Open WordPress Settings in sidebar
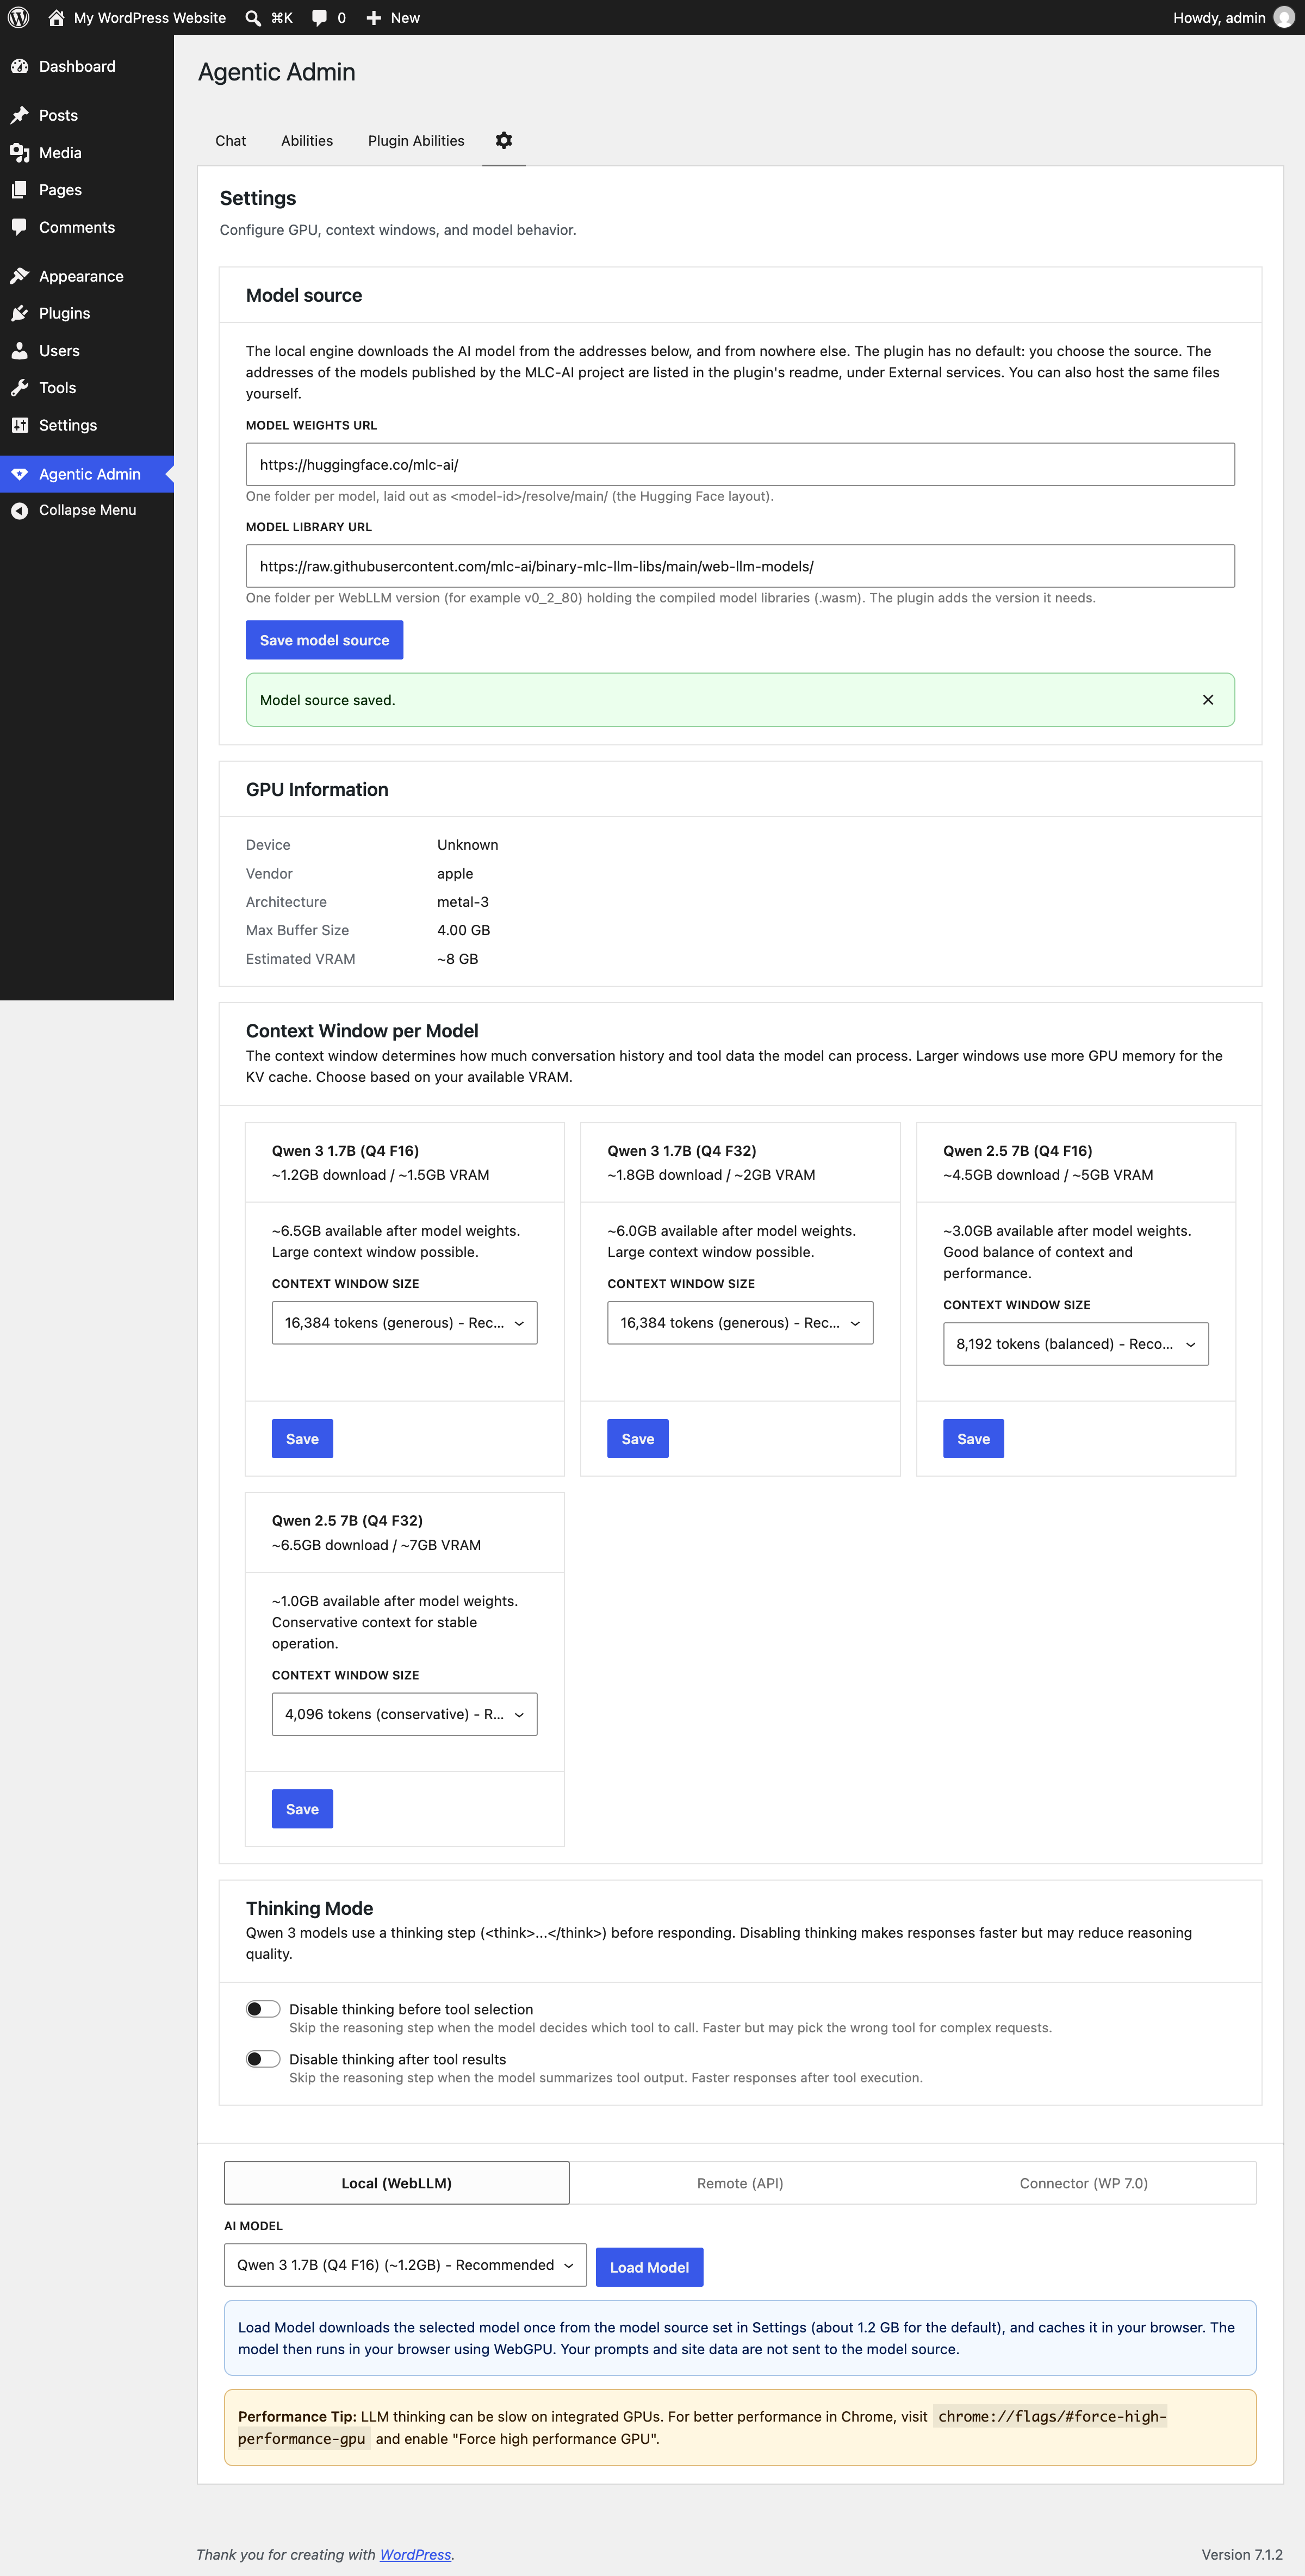Screen dimensions: 1305x2576 pyautogui.click(x=87, y=425)
